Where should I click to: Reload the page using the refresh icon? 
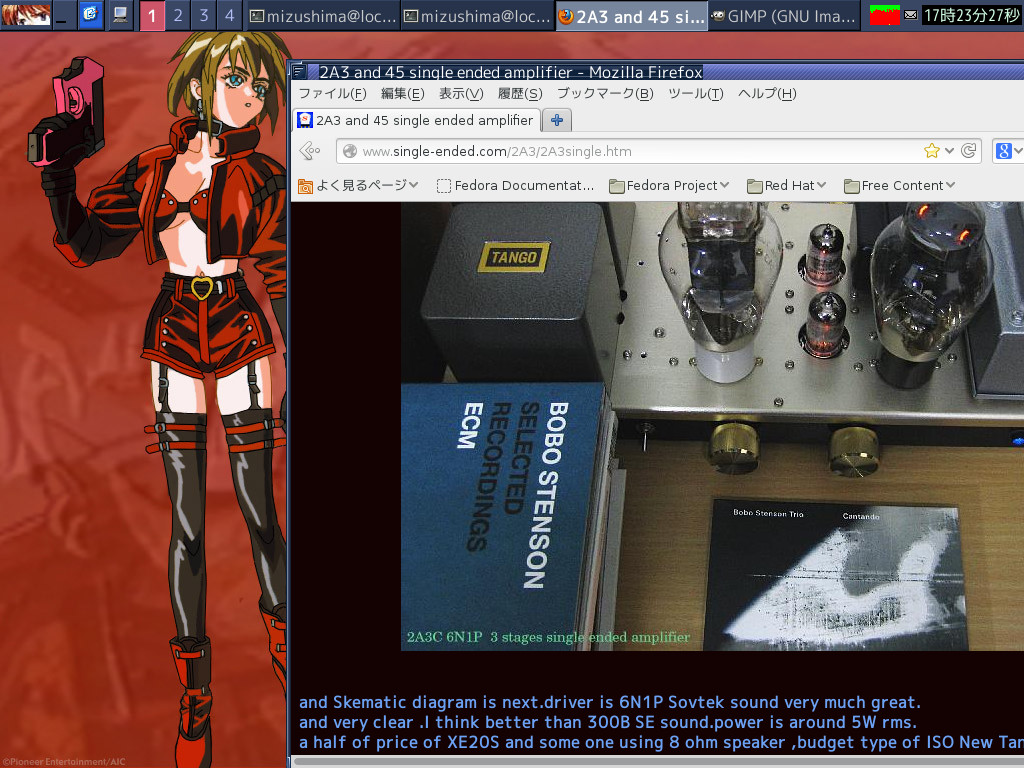pos(968,151)
